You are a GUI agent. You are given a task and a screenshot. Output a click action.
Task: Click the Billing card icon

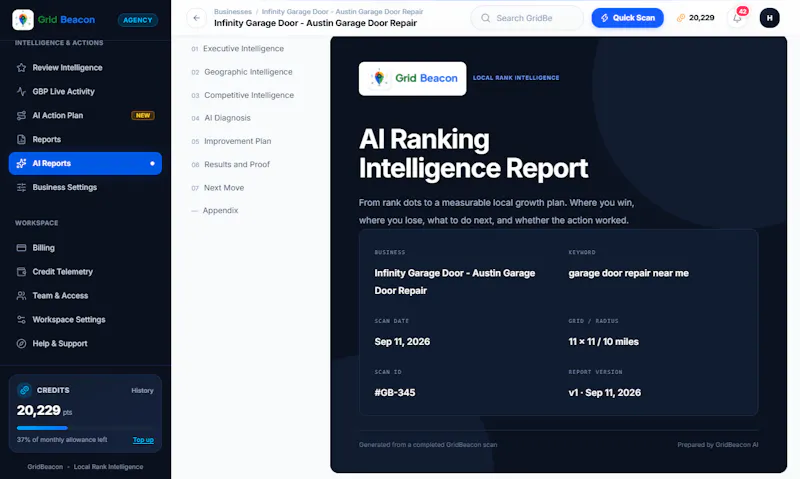[21, 247]
